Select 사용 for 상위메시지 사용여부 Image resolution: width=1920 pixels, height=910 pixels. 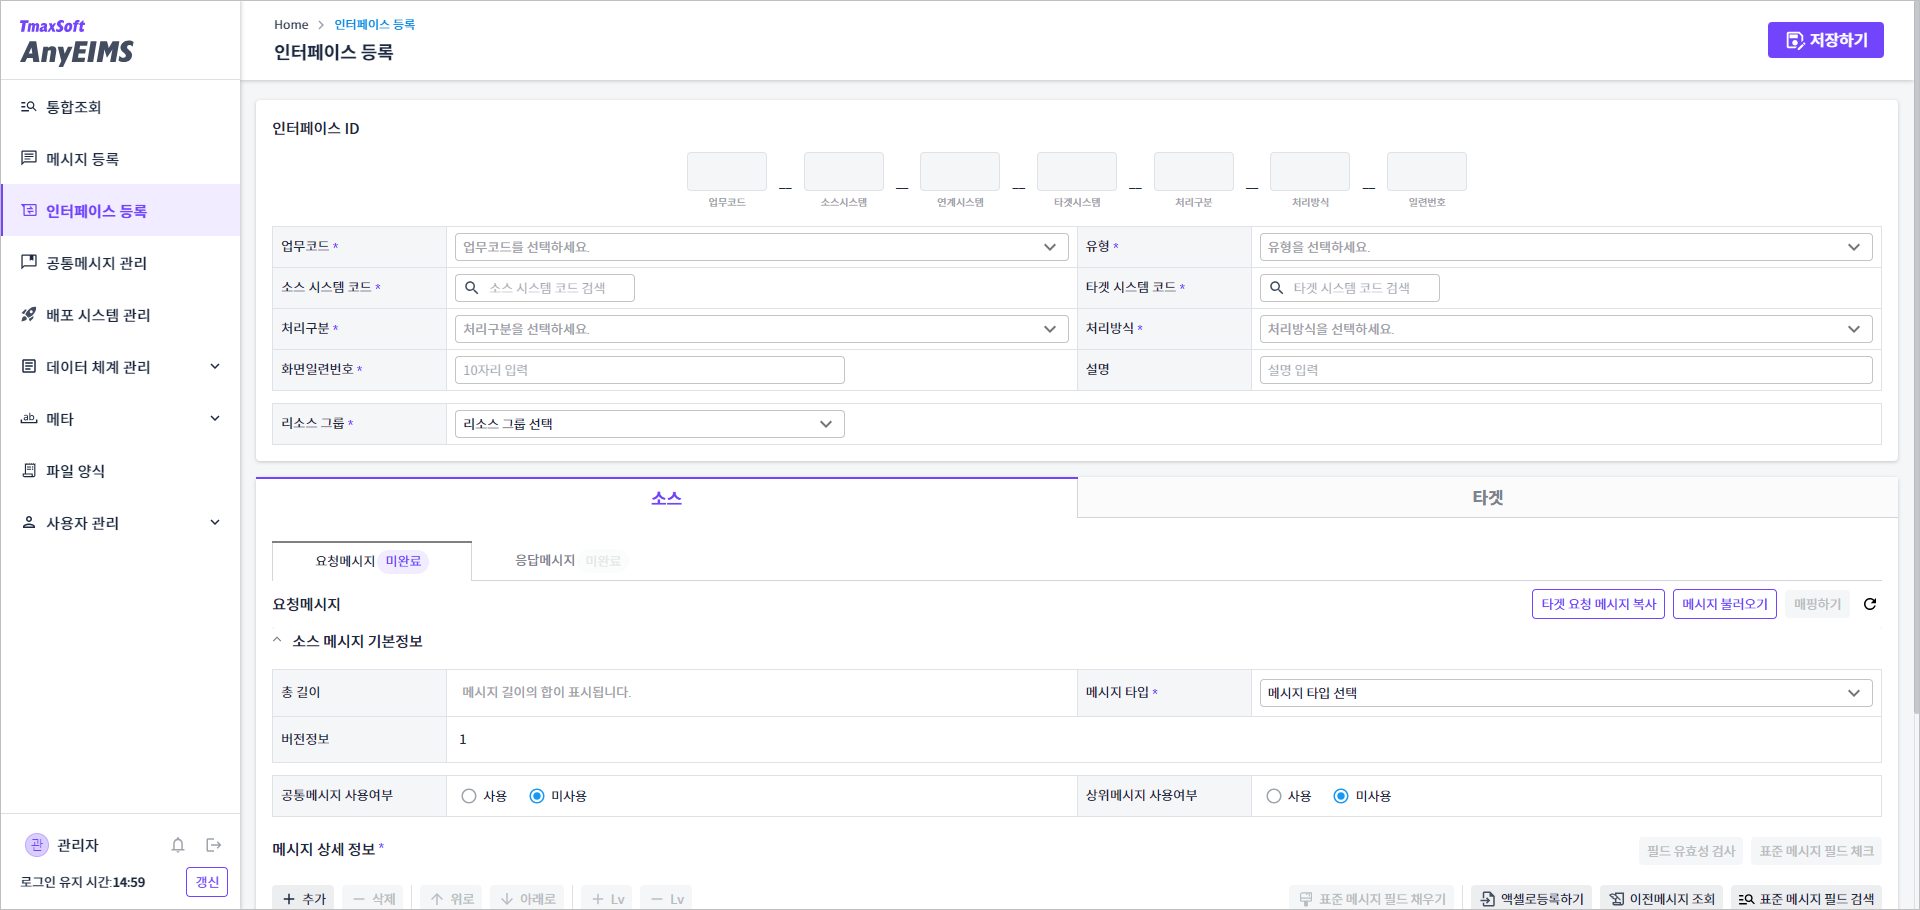[1274, 796]
